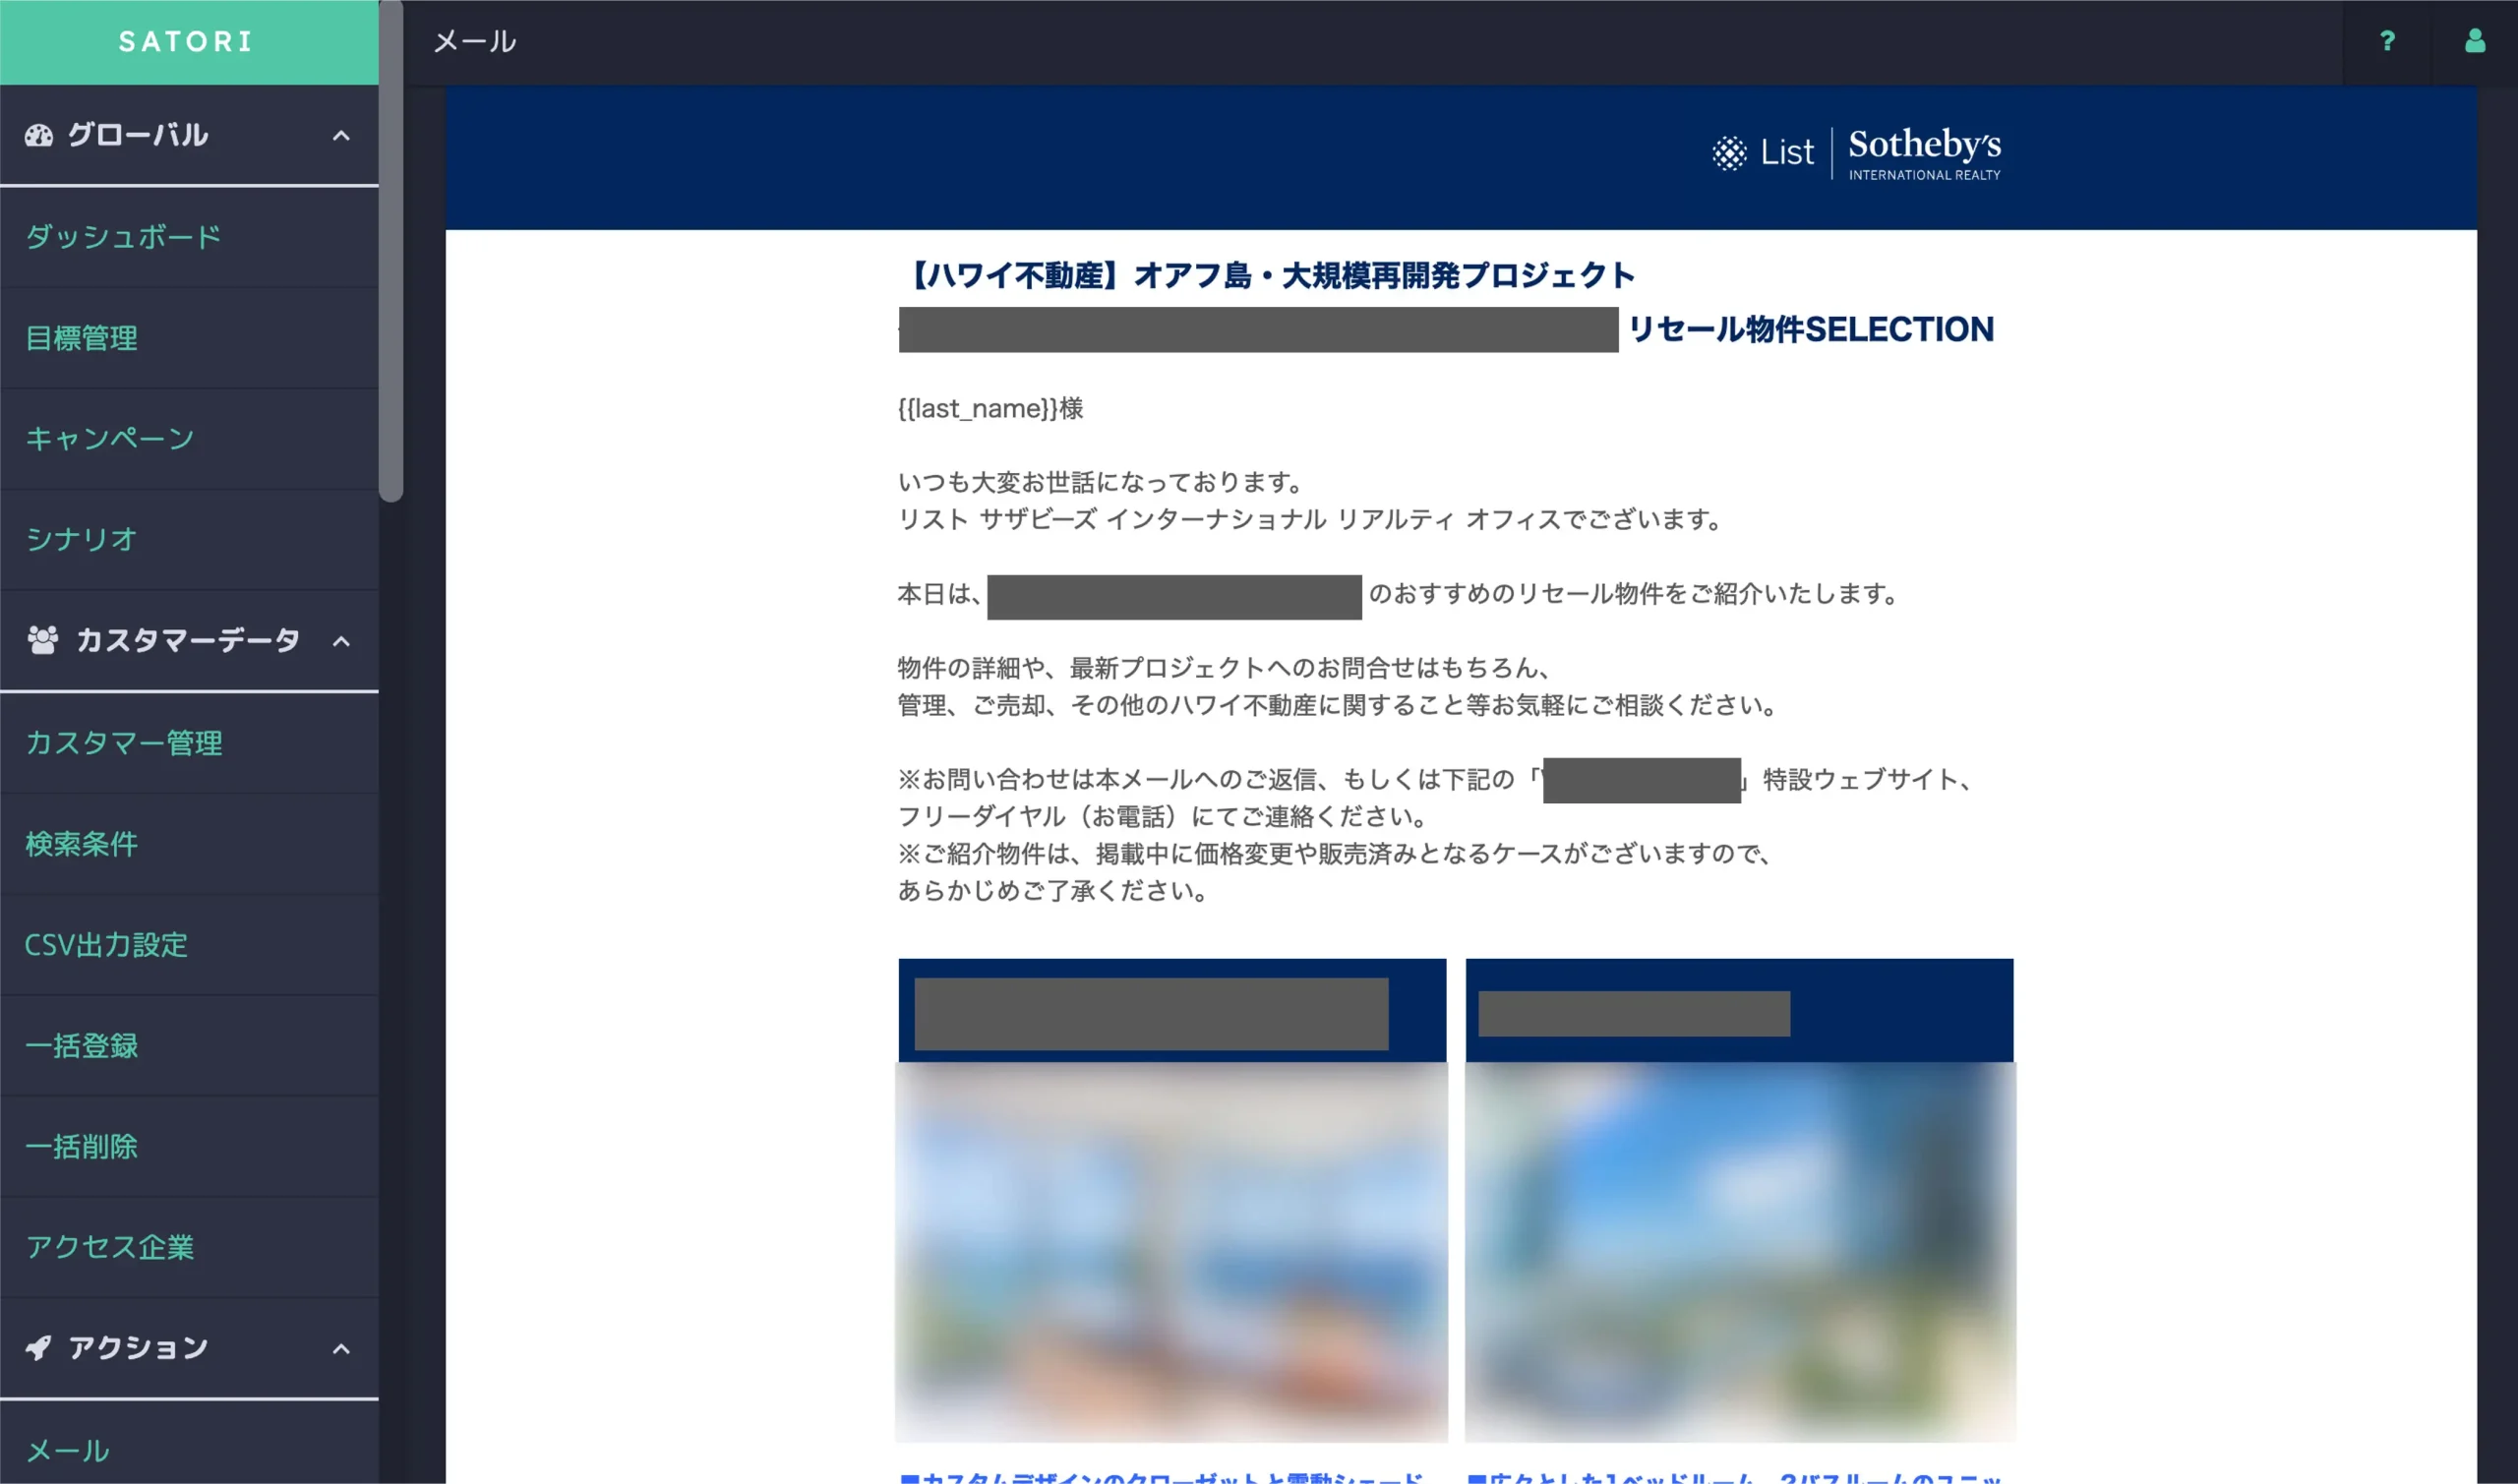Open the user account icon
This screenshot has width=2518, height=1484.
pos(2474,41)
